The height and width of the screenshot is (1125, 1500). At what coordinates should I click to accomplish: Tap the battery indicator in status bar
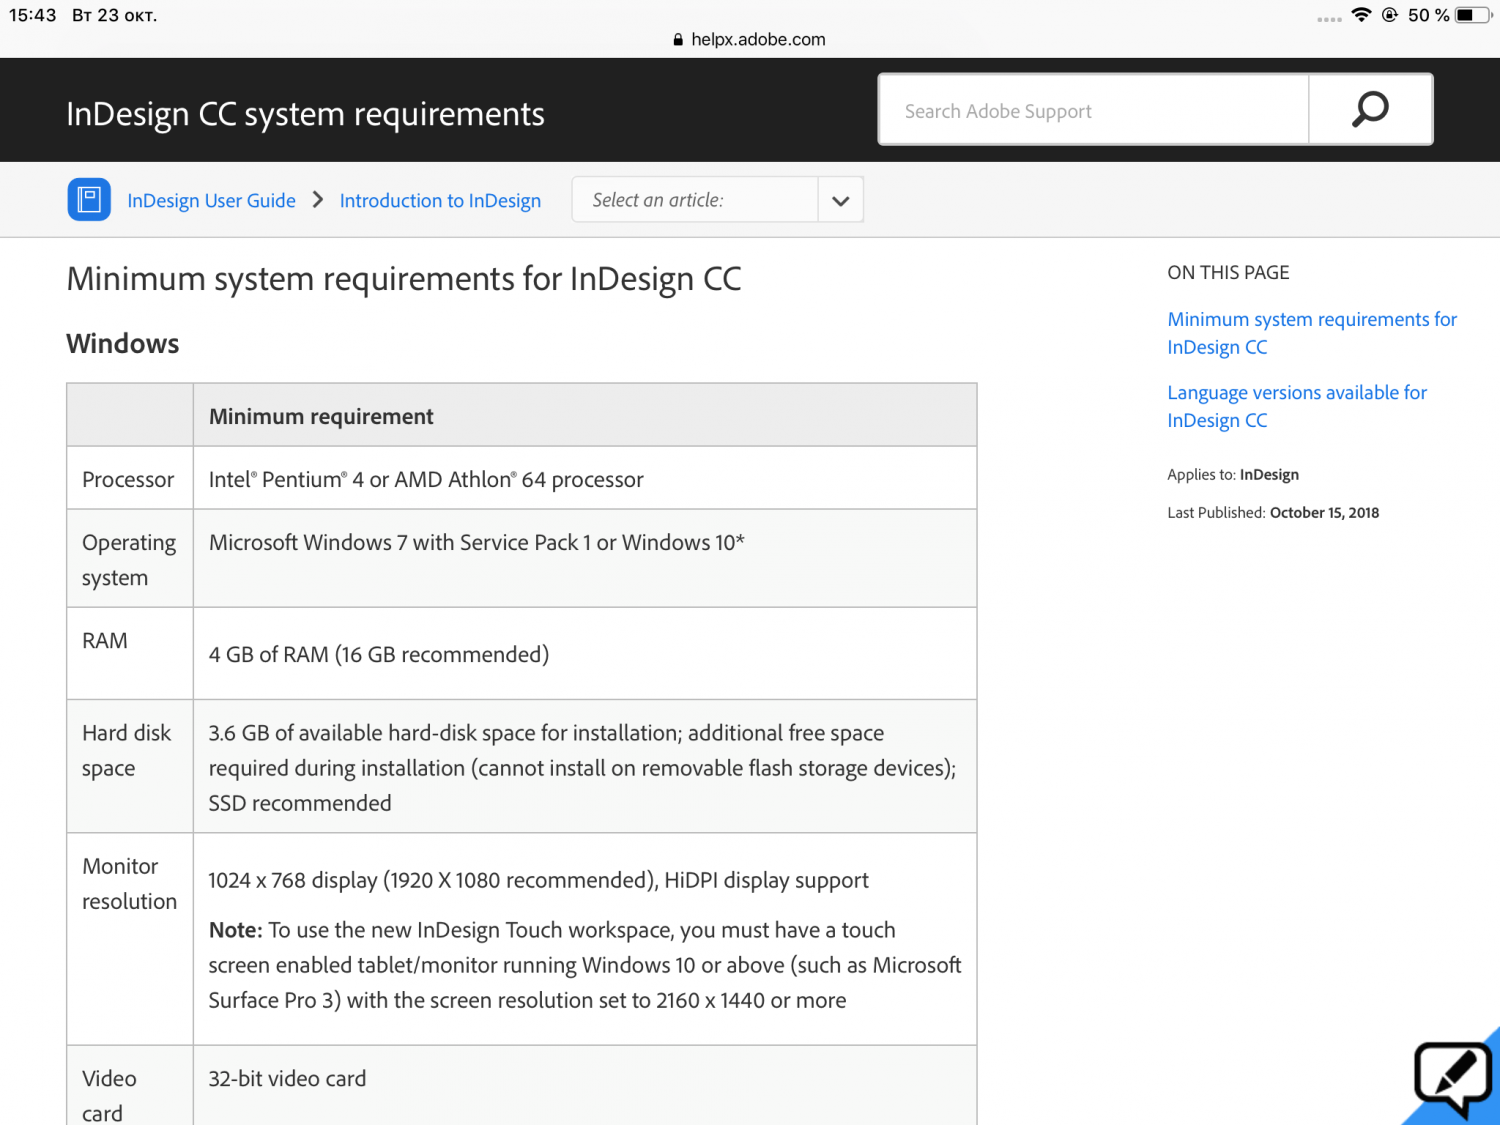point(1472,15)
